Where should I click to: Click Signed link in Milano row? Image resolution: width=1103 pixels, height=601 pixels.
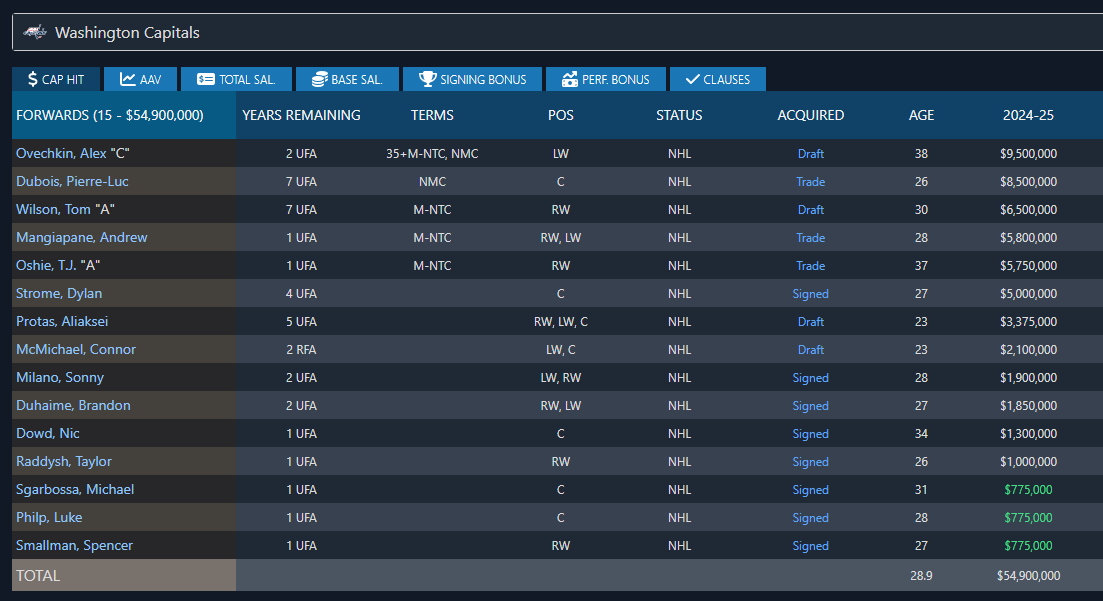point(810,378)
